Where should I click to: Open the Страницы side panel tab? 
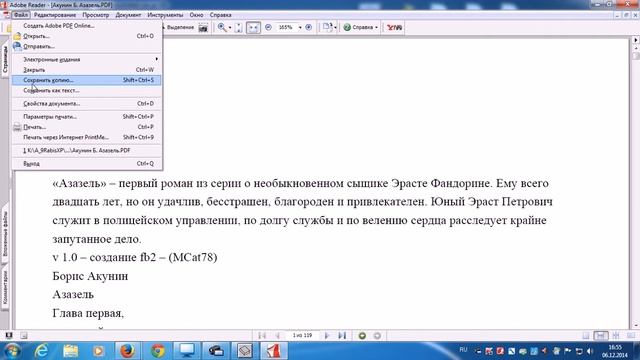[x=5, y=60]
